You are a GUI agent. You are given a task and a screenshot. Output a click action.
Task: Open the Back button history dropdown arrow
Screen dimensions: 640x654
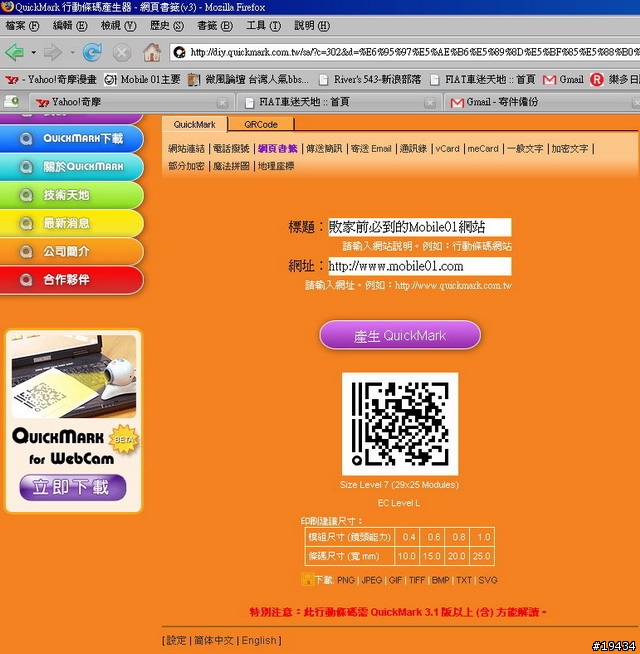pyautogui.click(x=33, y=53)
